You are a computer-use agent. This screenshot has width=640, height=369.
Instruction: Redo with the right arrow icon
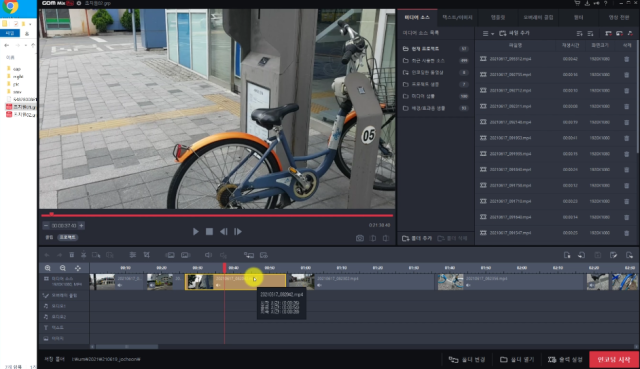coord(59,255)
